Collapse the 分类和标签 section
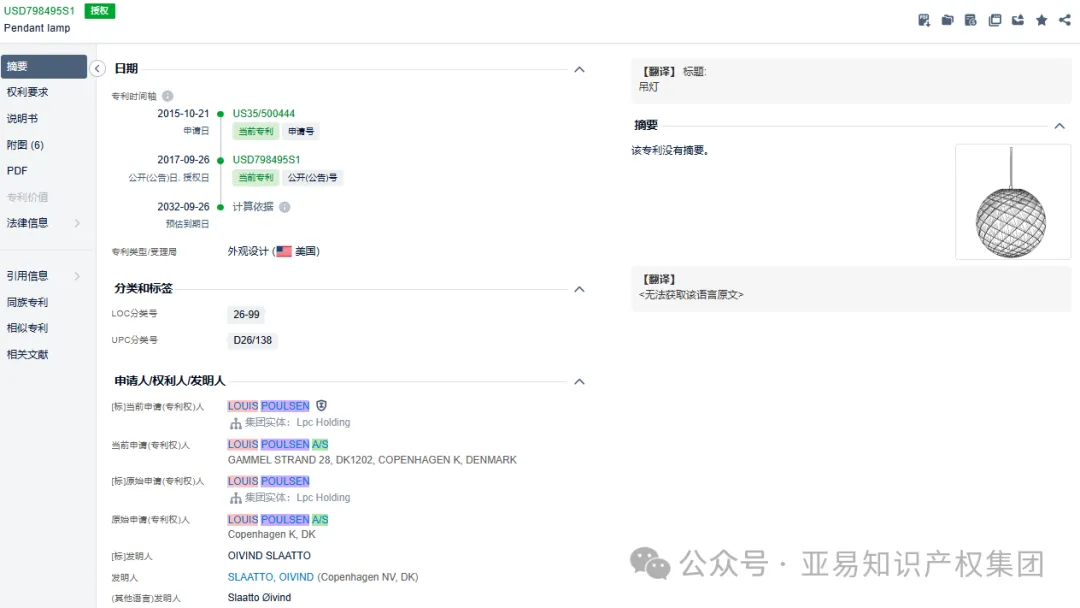This screenshot has width=1080, height=608. pos(579,289)
